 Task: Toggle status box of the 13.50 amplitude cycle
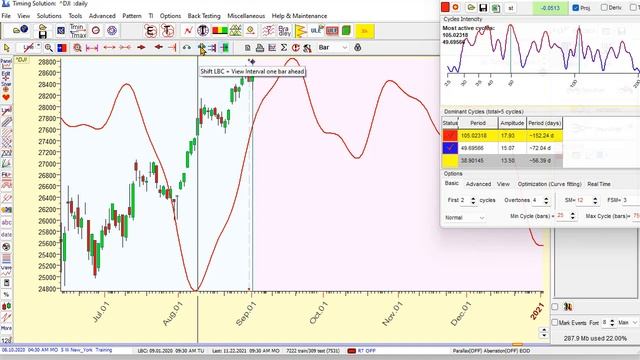450,161
